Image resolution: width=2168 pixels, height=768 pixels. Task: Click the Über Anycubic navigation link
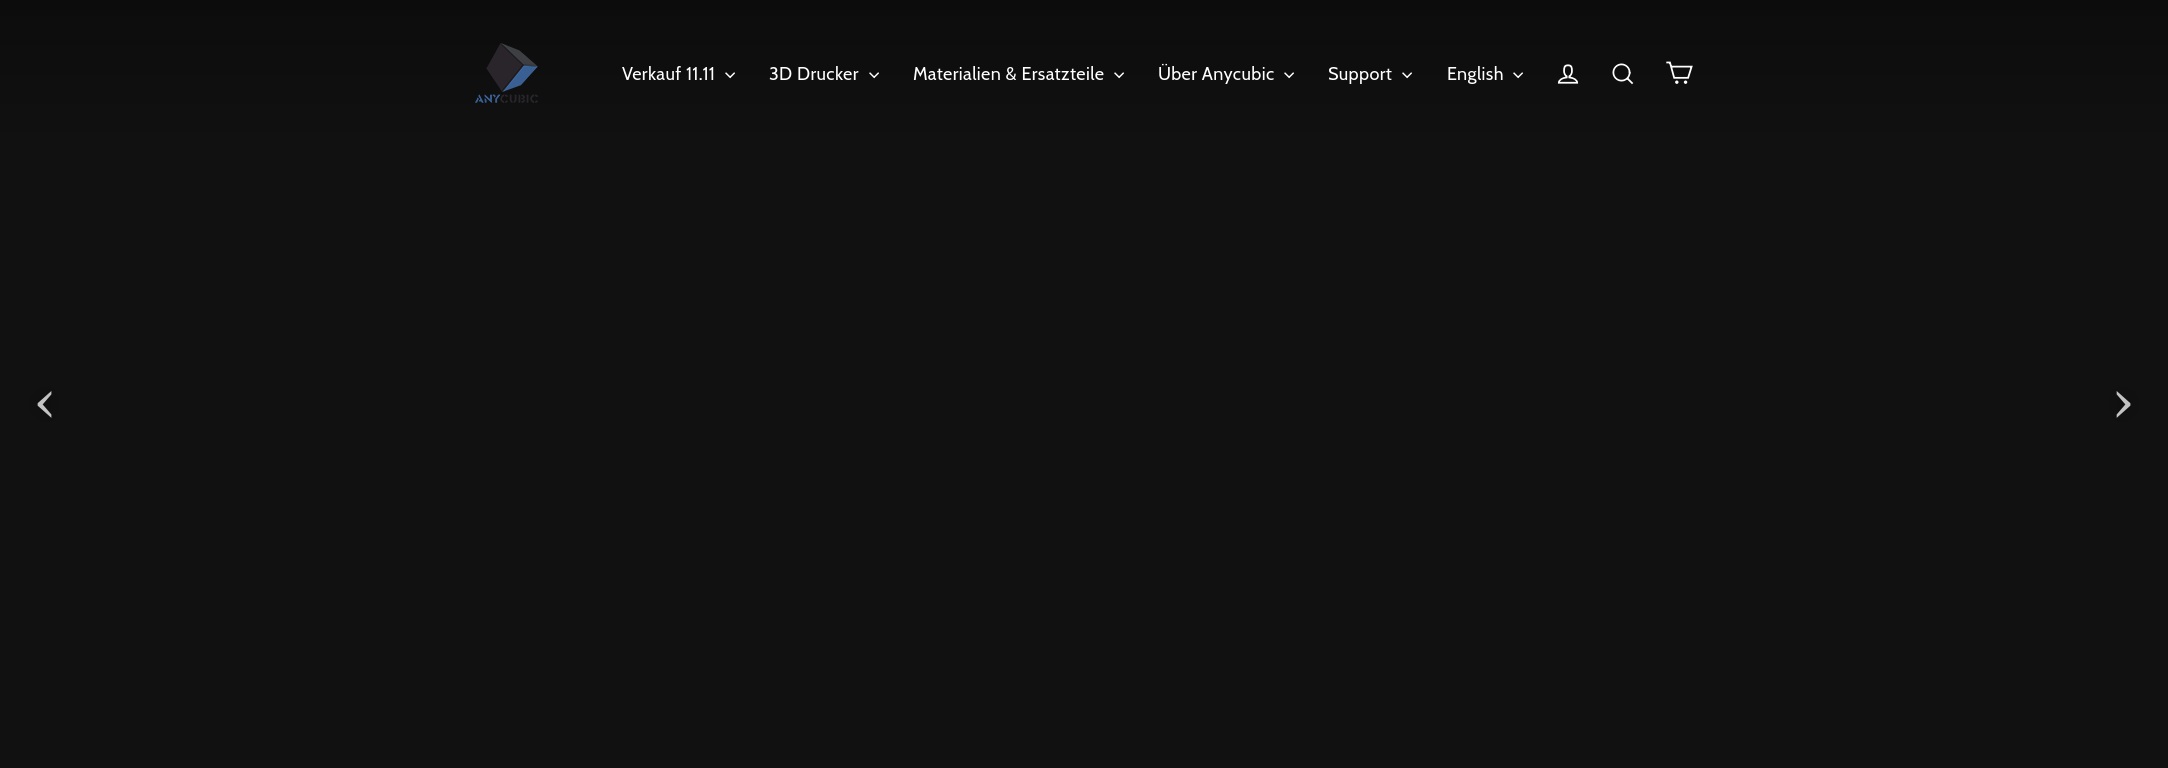(x=1215, y=74)
